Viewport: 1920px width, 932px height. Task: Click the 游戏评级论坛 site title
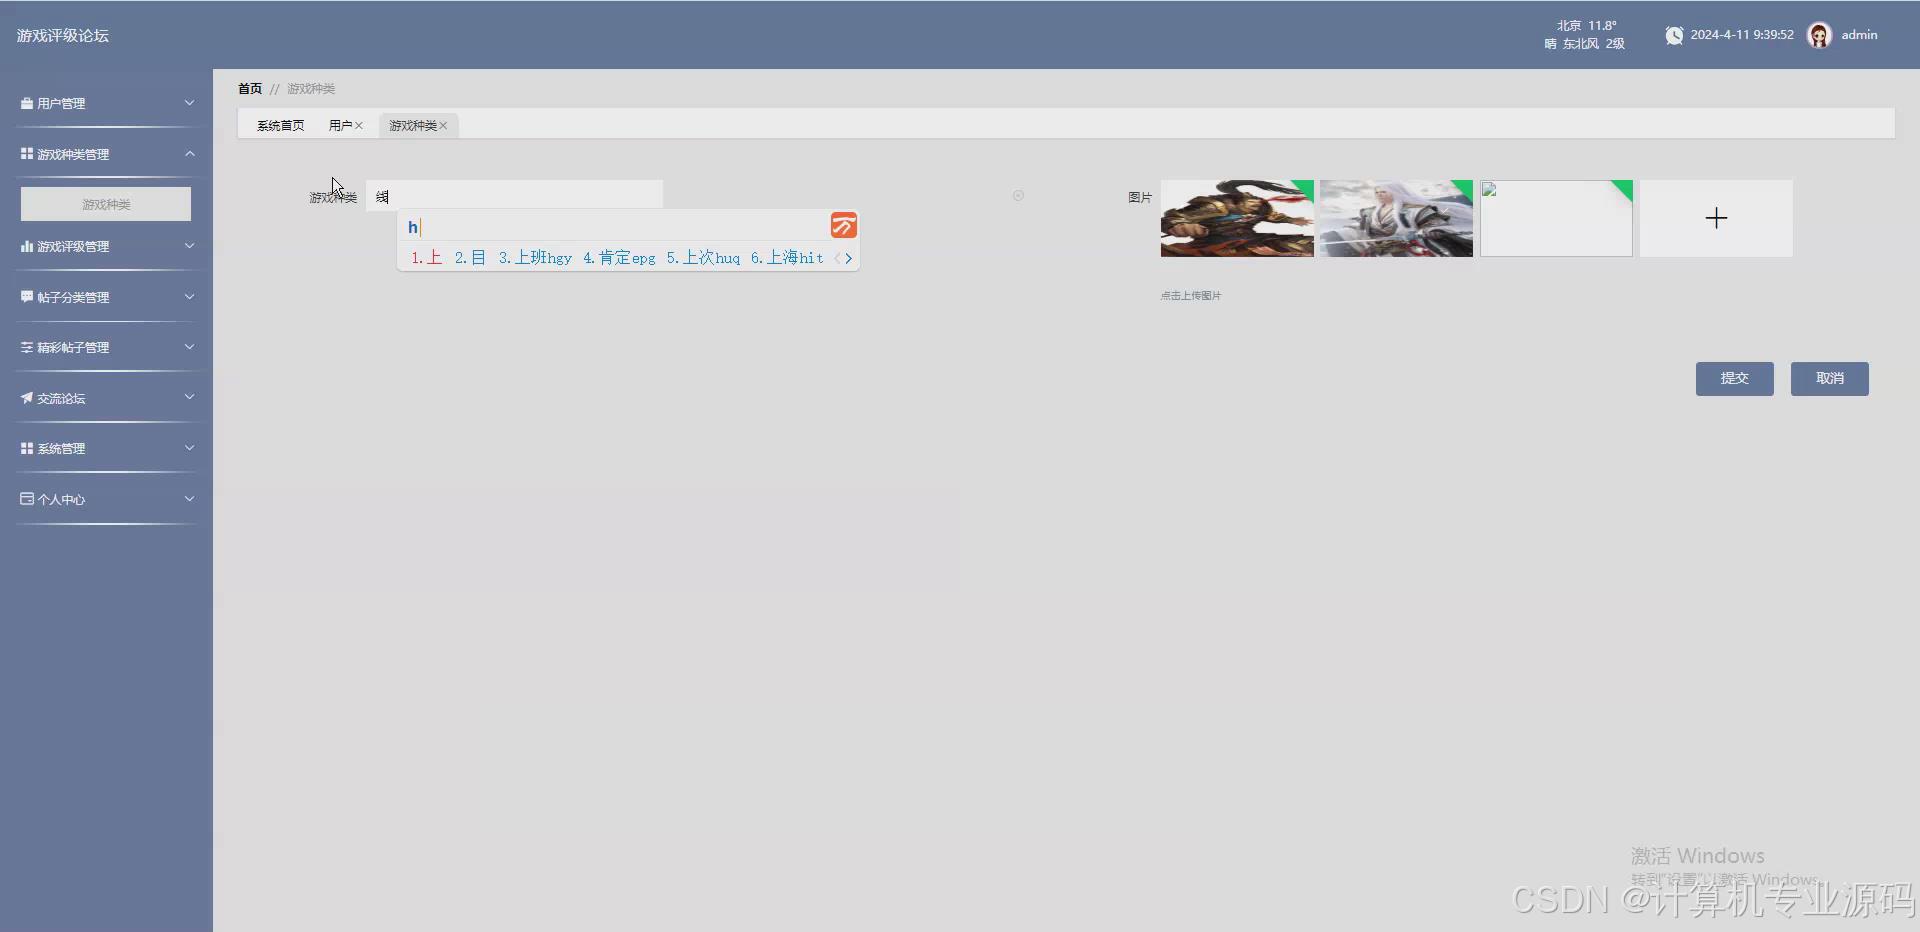pyautogui.click(x=63, y=35)
